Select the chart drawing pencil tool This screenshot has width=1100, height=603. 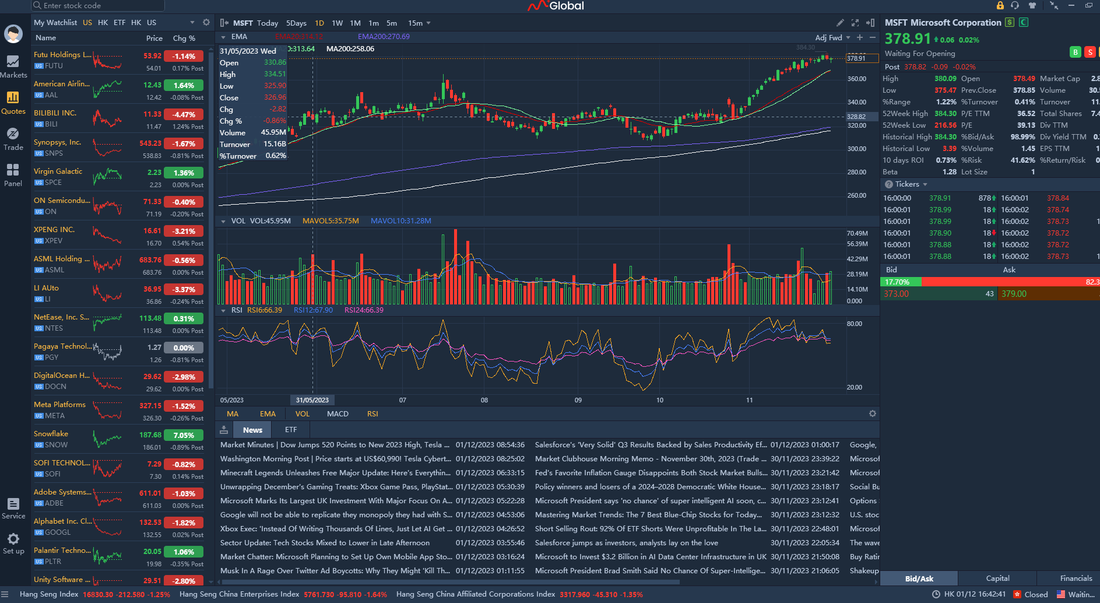pyautogui.click(x=840, y=23)
